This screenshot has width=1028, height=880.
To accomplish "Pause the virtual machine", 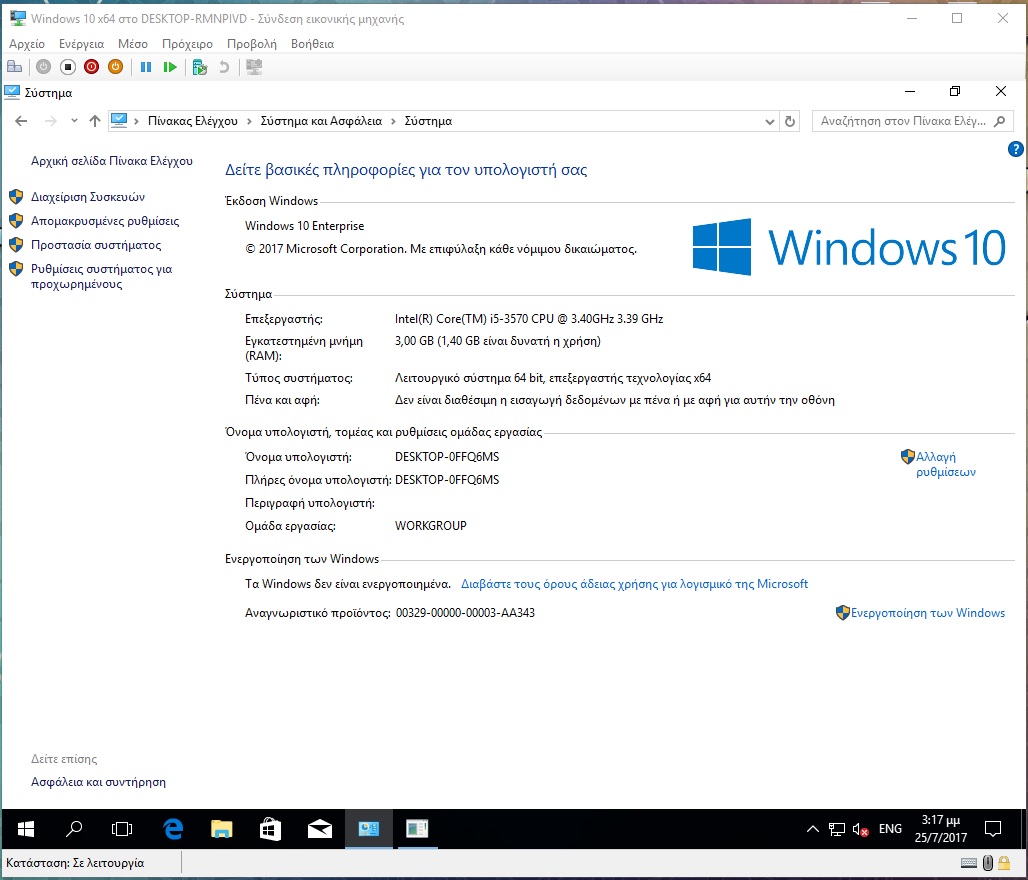I will coord(146,67).
